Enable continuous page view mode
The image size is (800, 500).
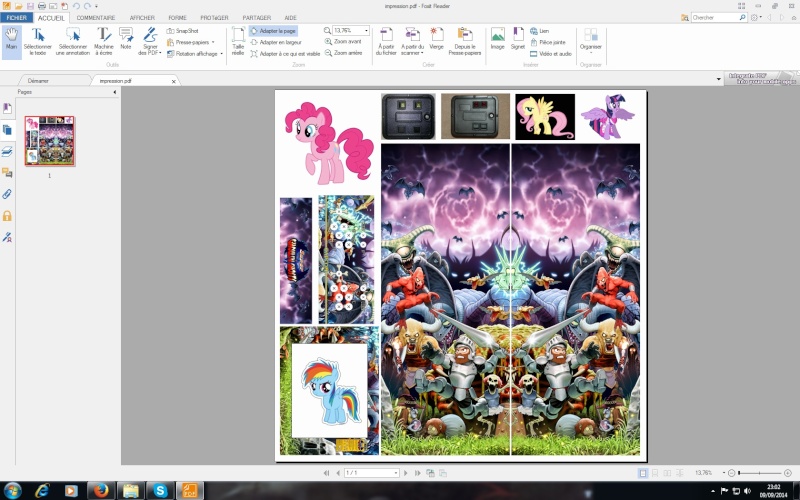pos(655,473)
